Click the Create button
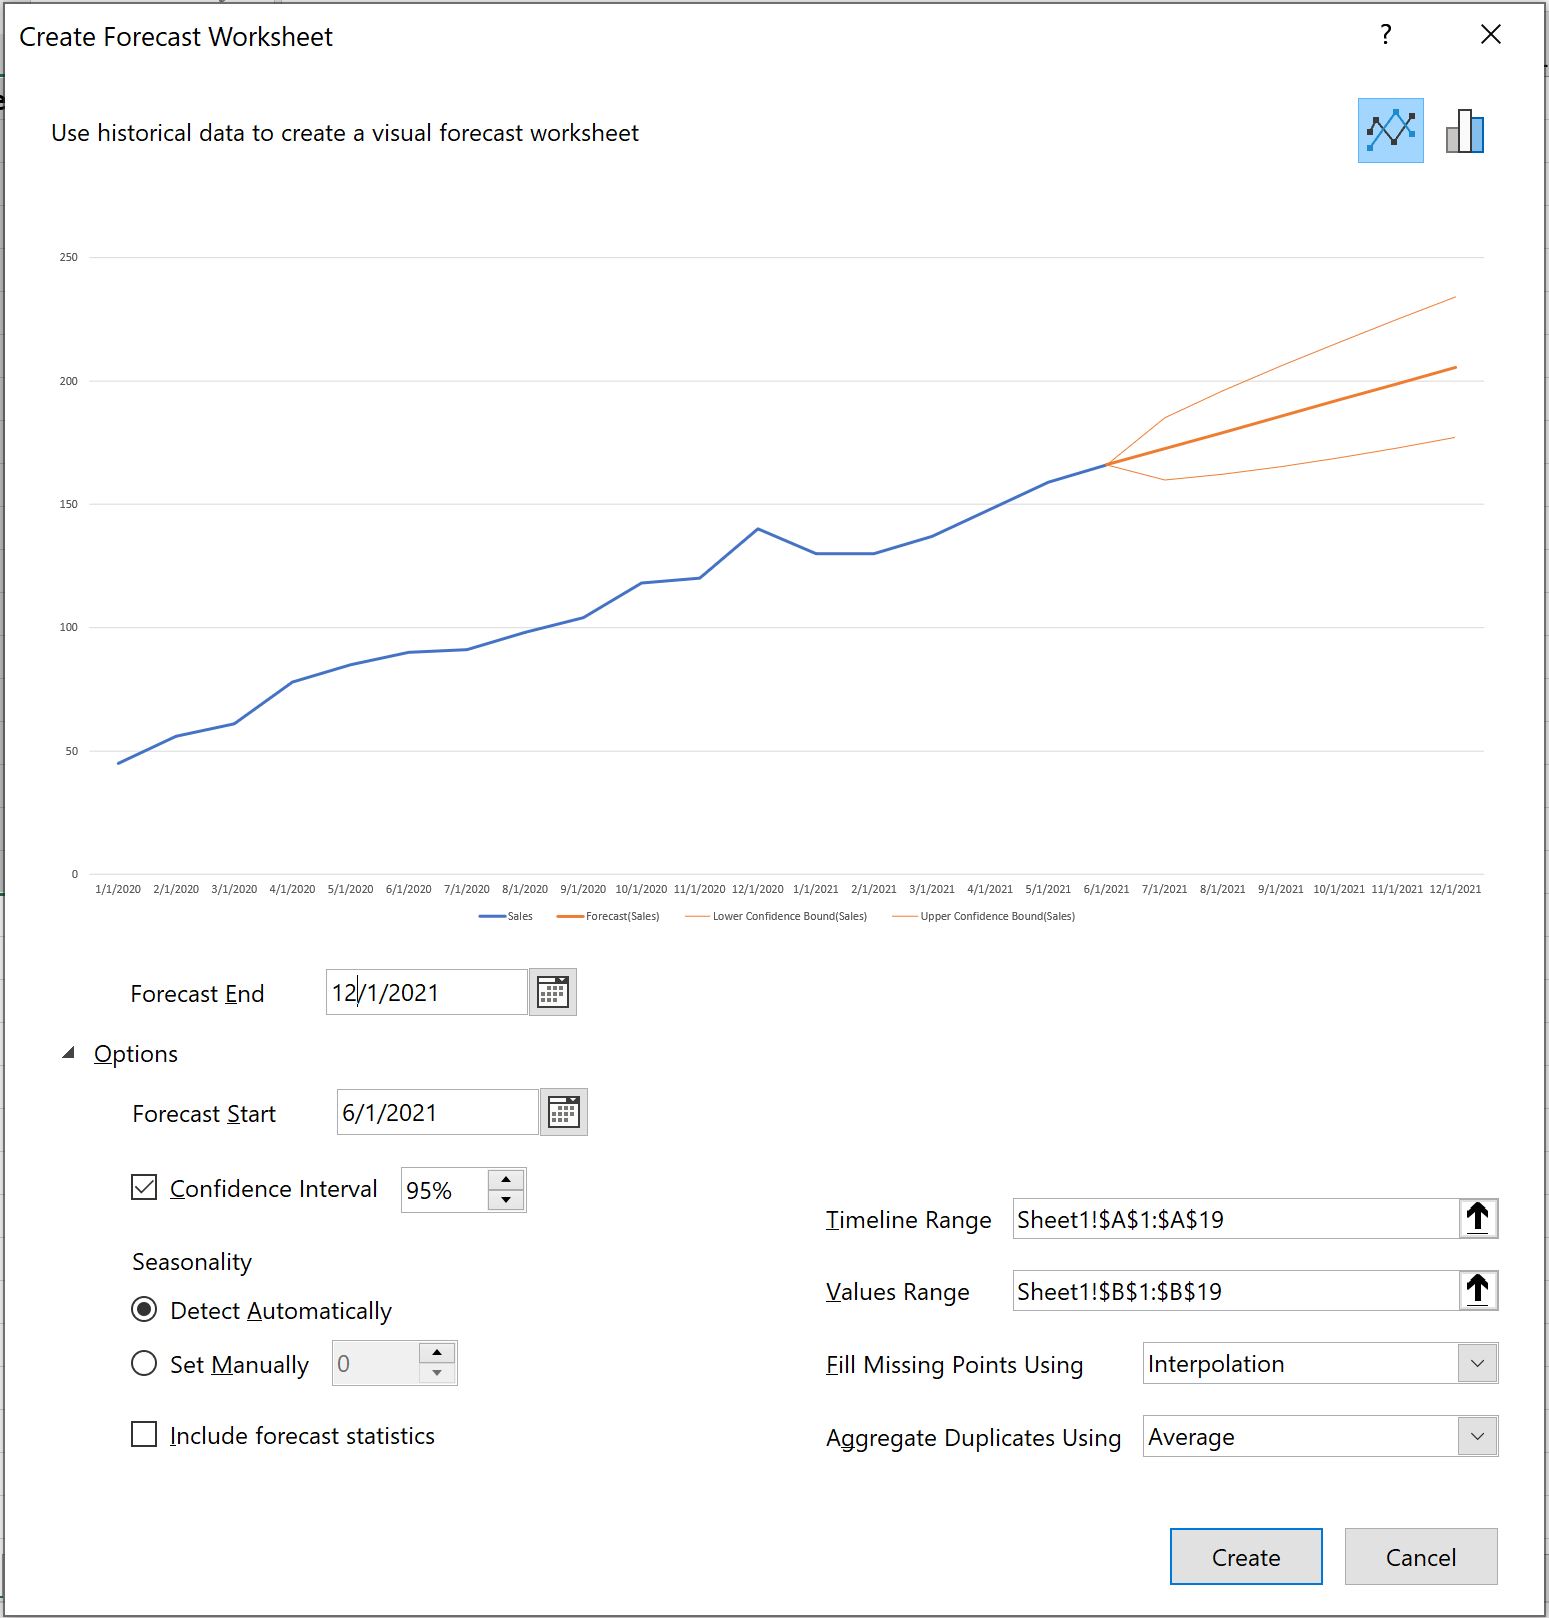This screenshot has width=1549, height=1618. [1246, 1556]
